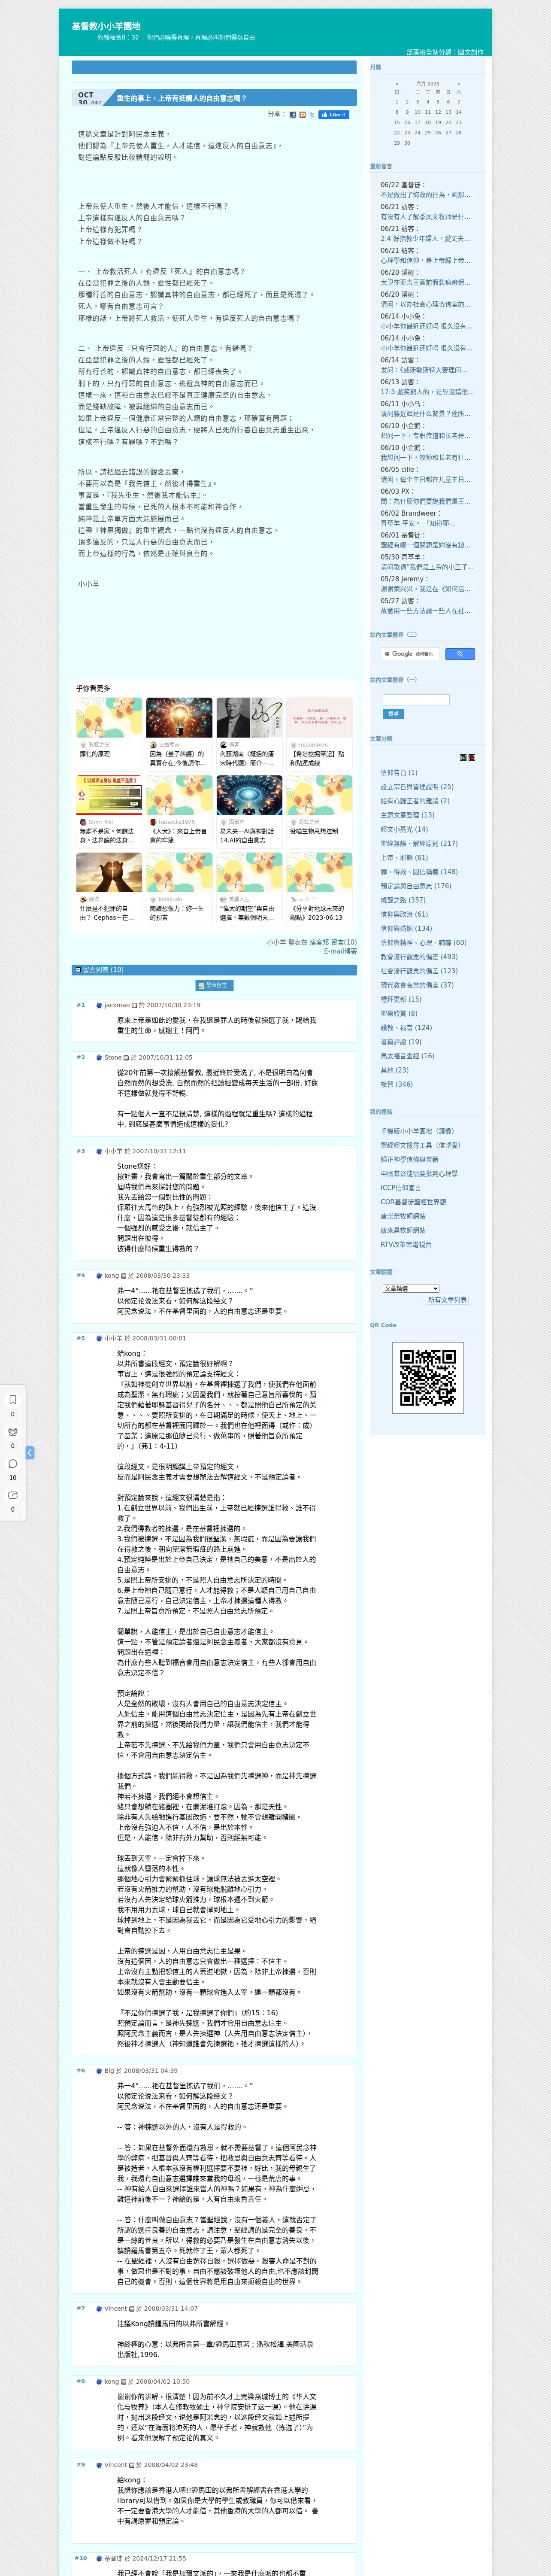551x2576 pixels.
Task: Collapse the floating sidebar with blue chevron
Action: pyautogui.click(x=30, y=1452)
